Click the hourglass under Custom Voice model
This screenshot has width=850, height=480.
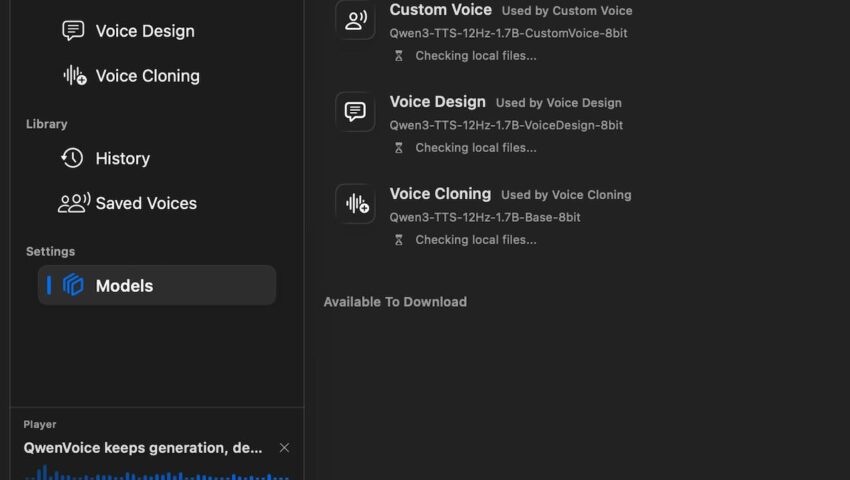coord(399,56)
